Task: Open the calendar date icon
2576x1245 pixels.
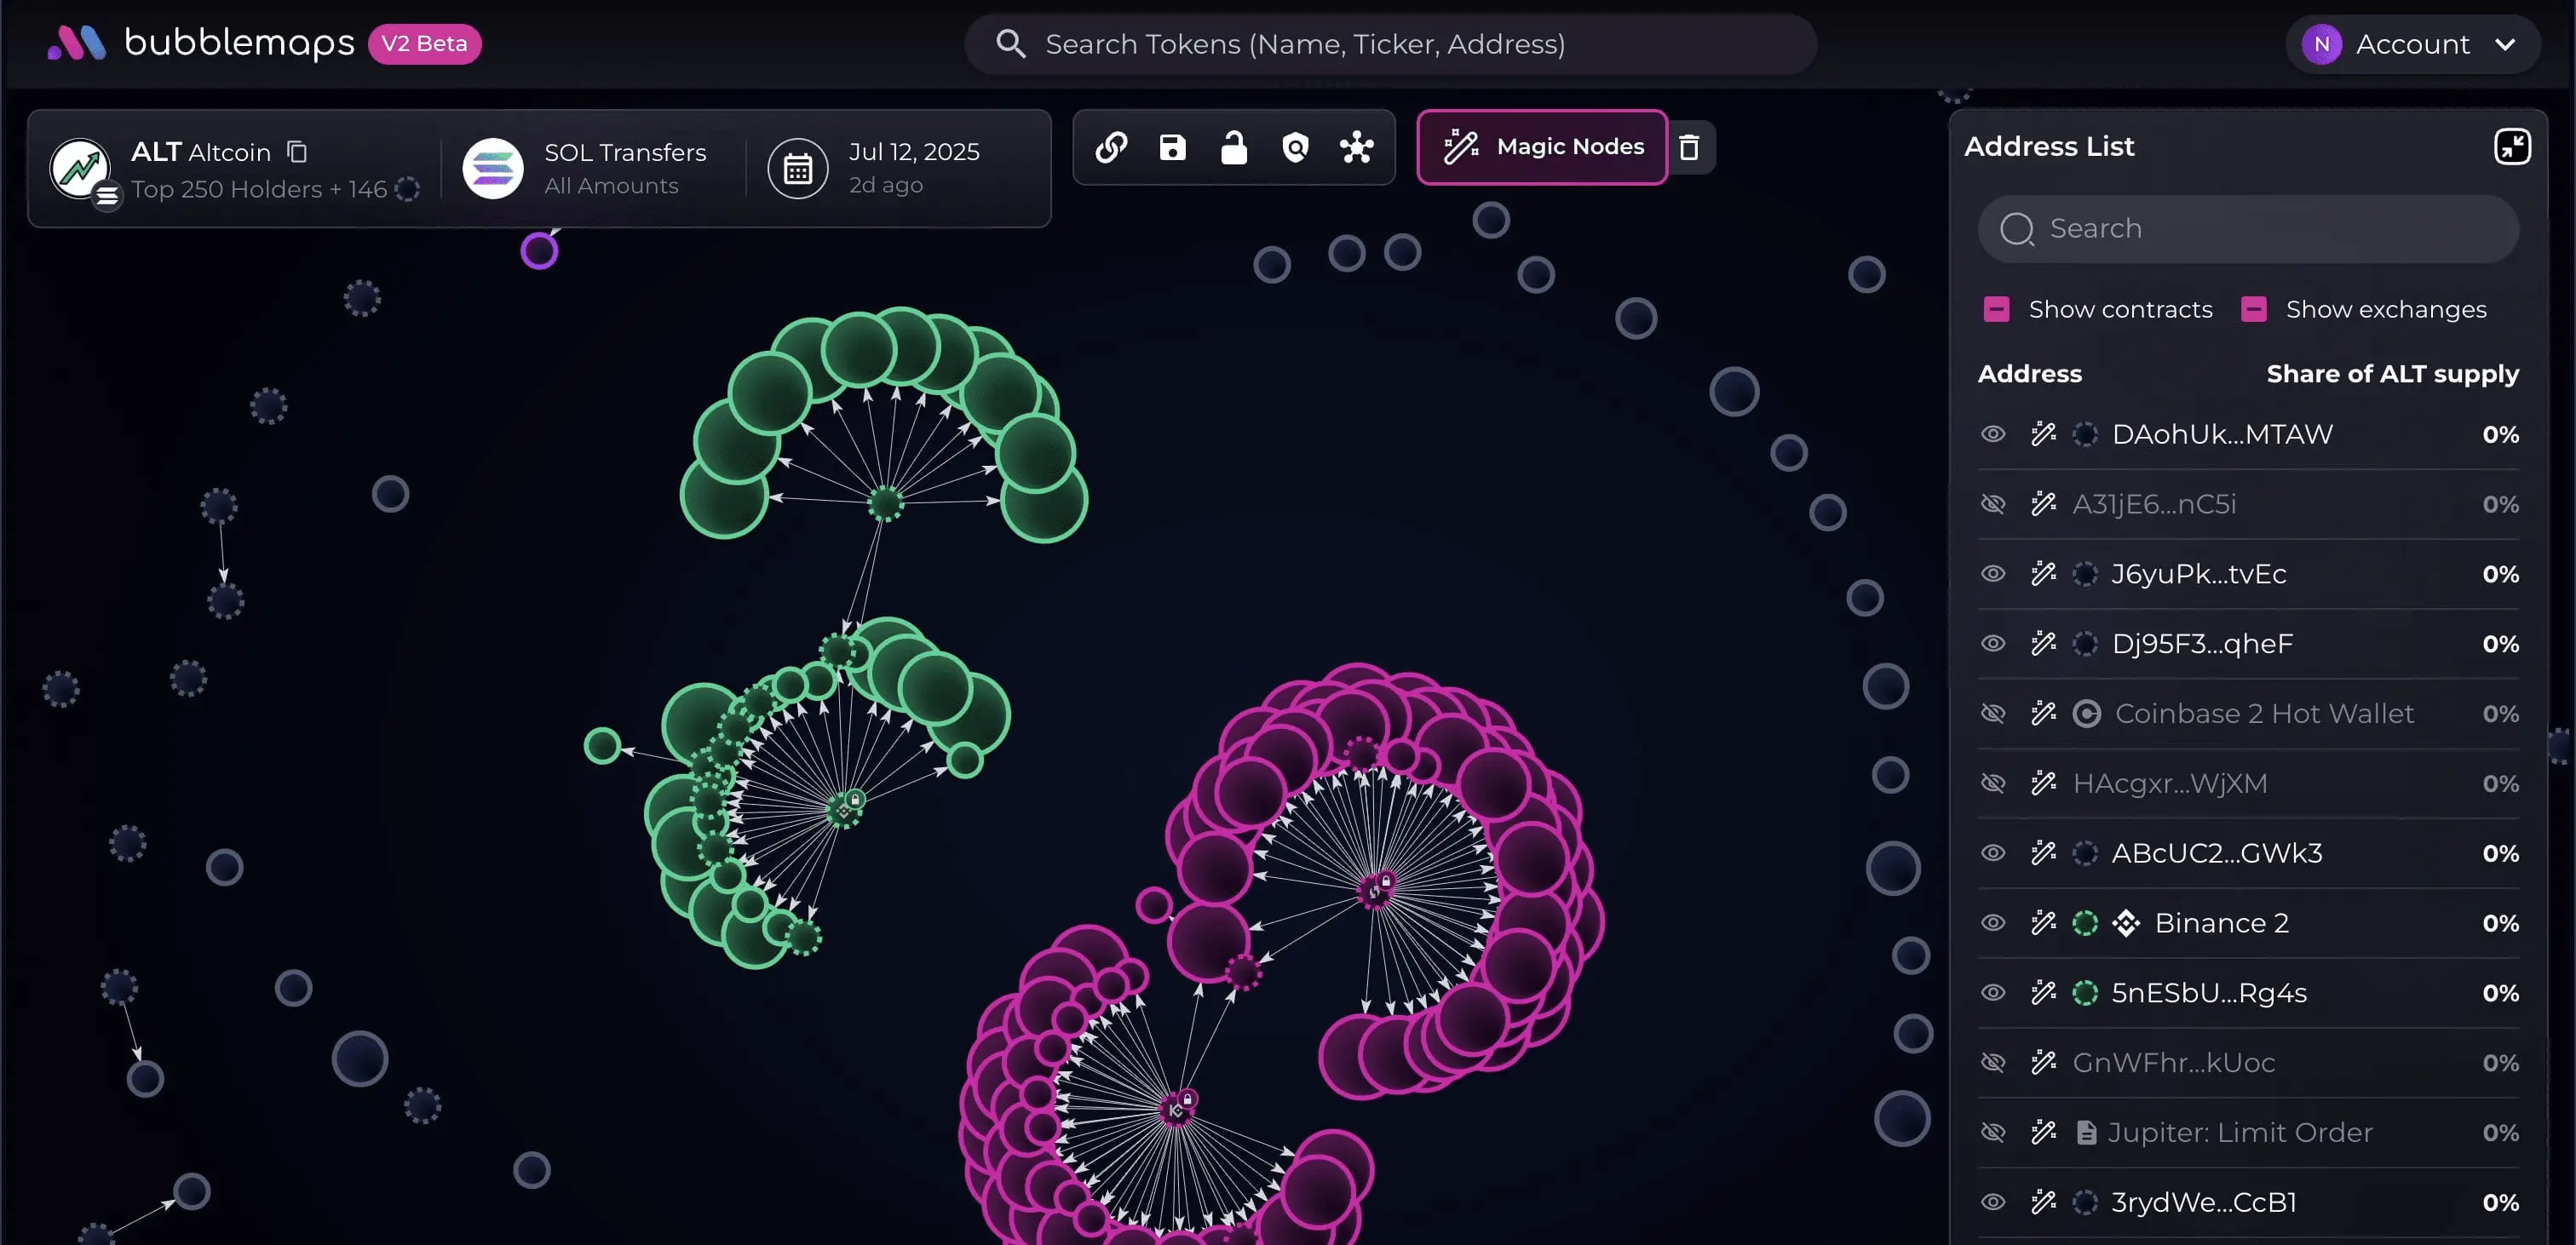Action: click(798, 168)
